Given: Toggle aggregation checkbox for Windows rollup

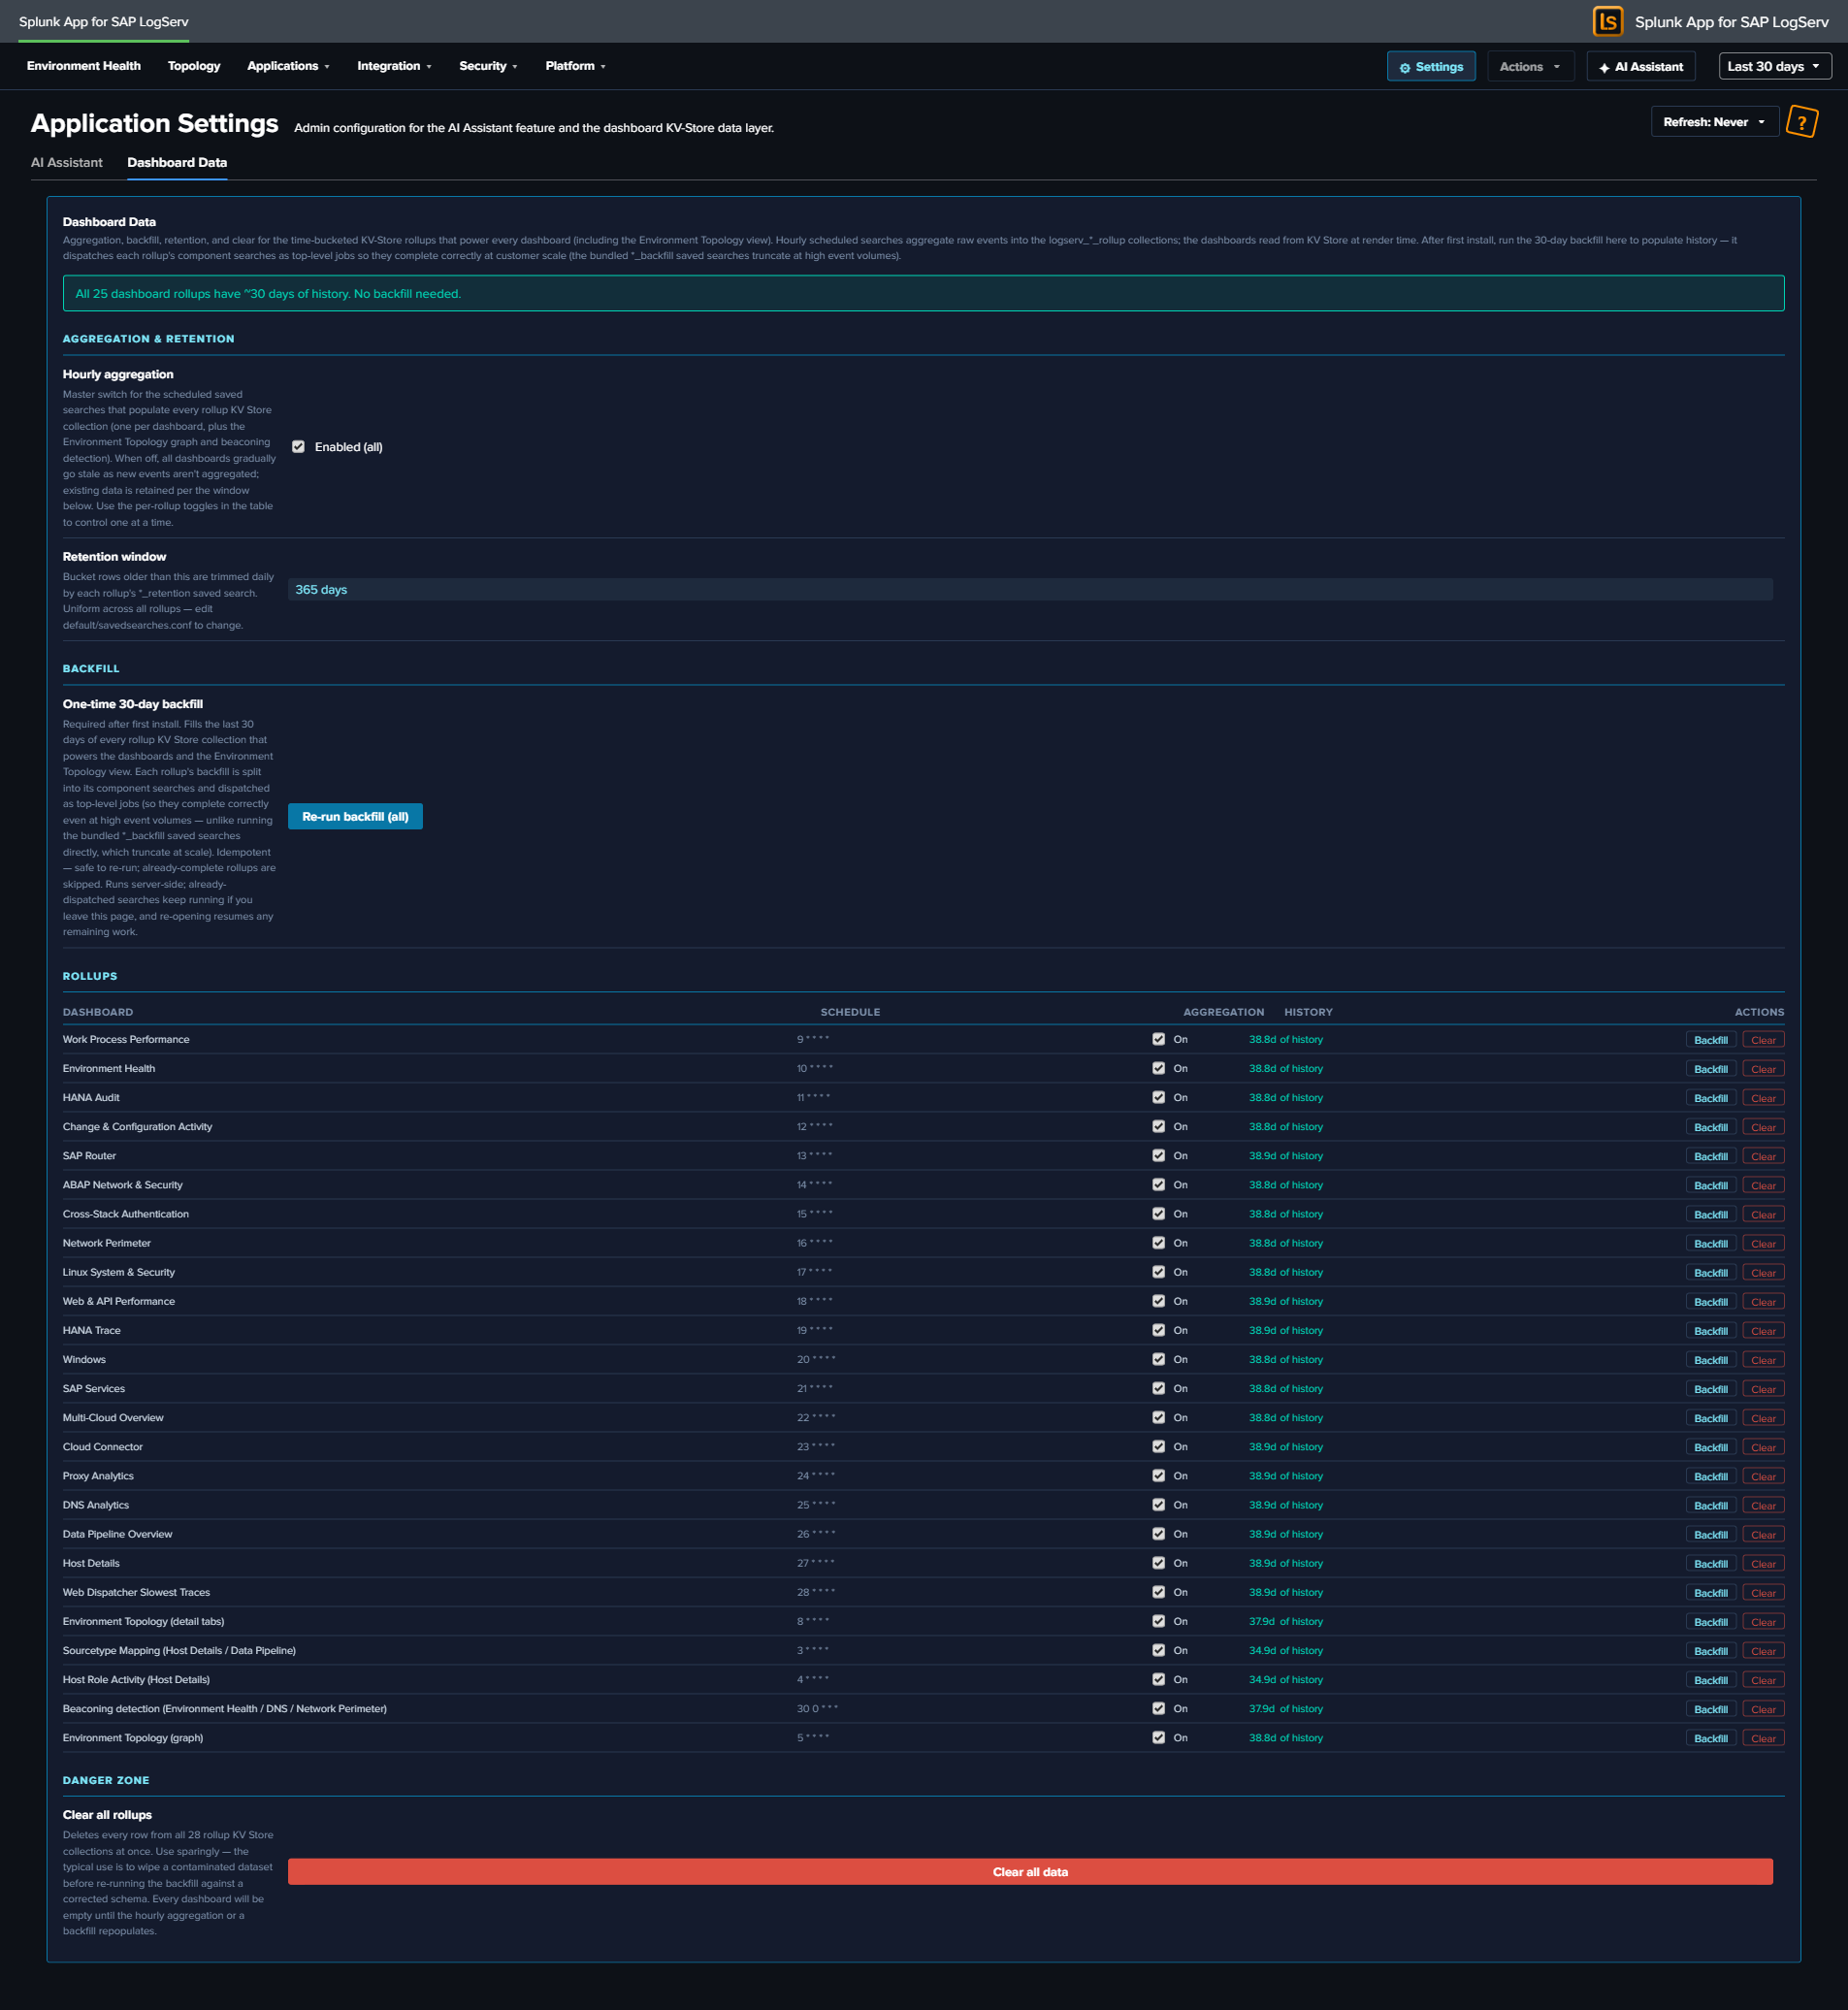Looking at the screenshot, I should (x=1158, y=1359).
